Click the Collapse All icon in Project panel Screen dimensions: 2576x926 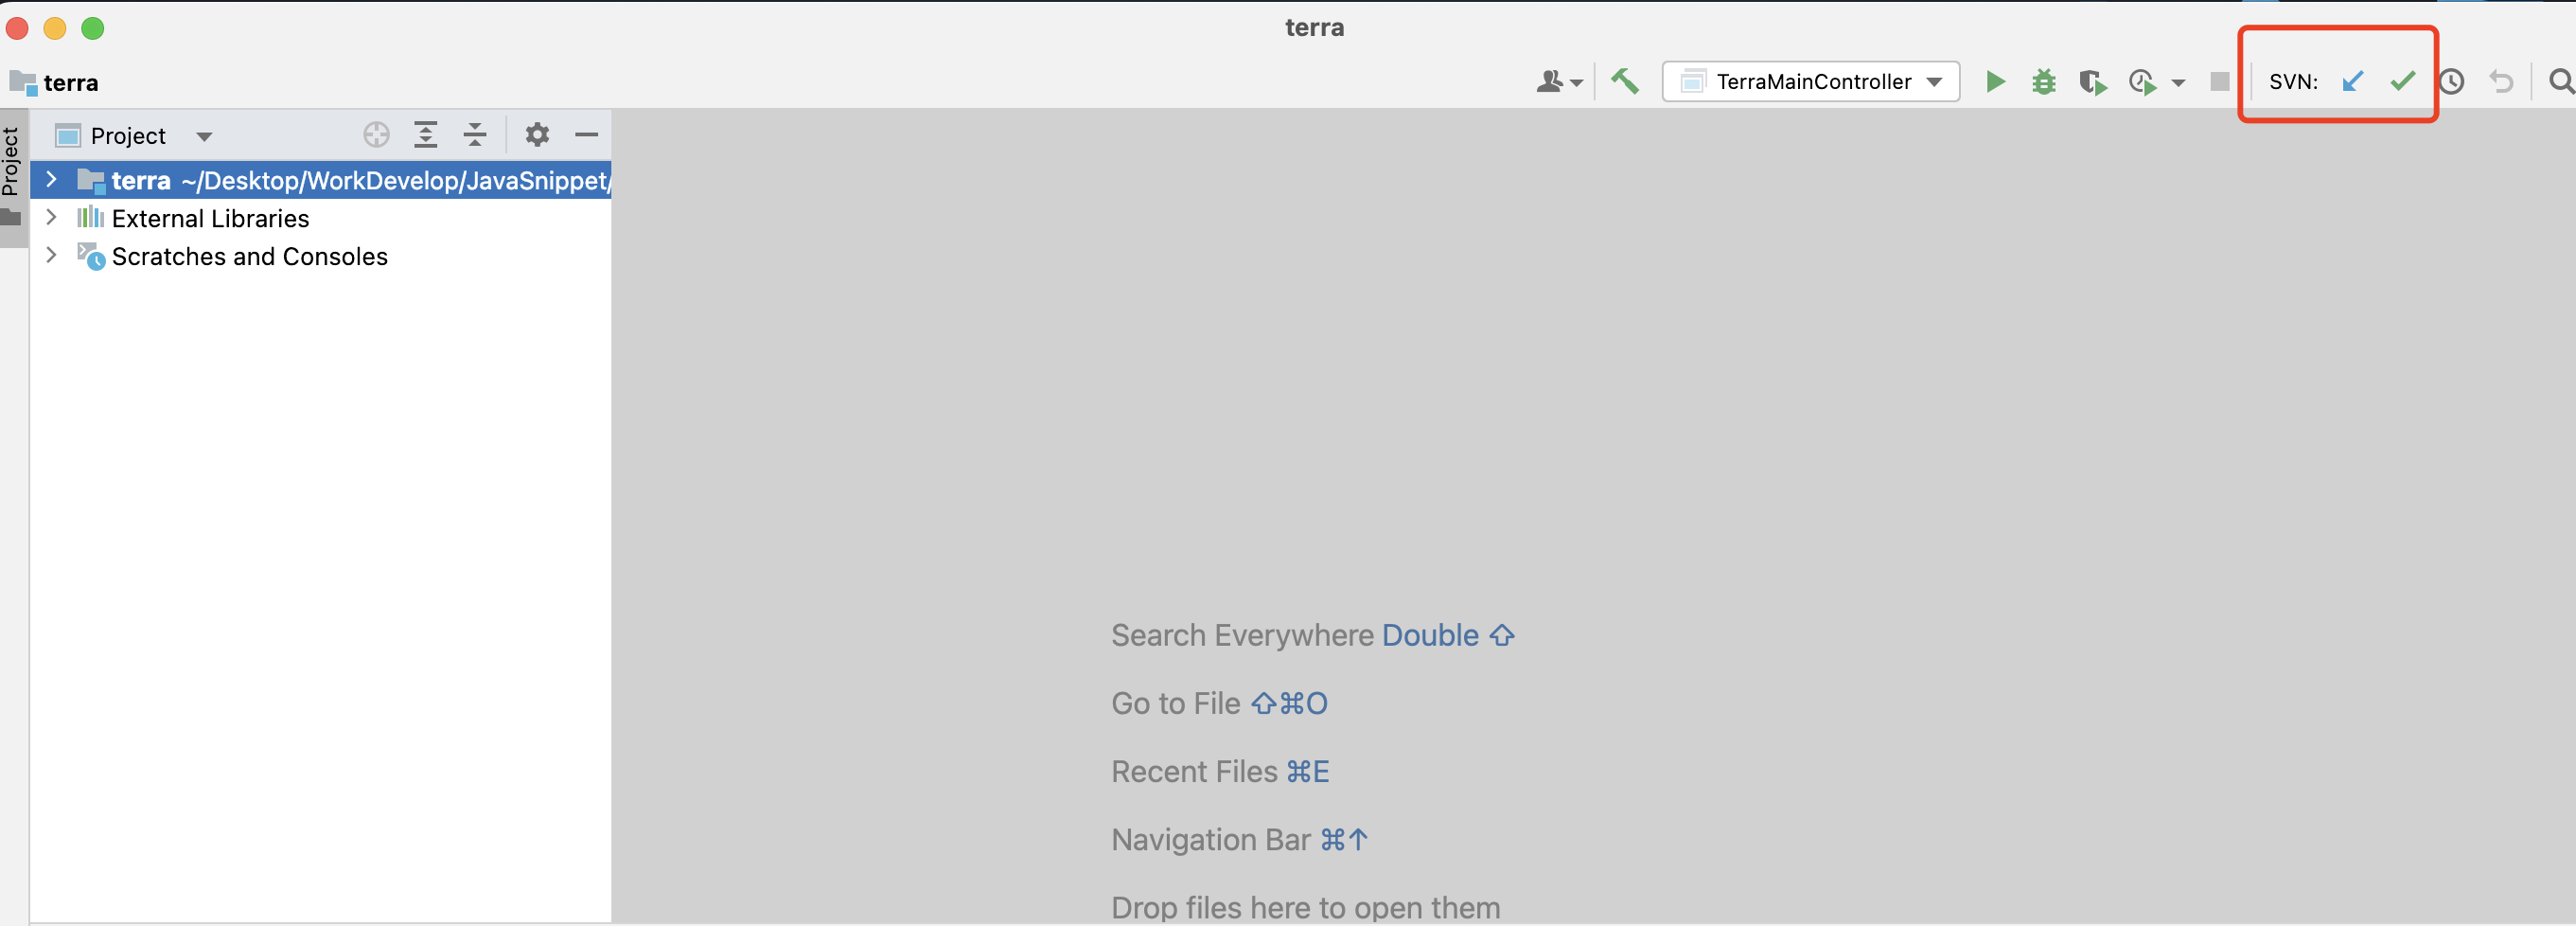475,135
